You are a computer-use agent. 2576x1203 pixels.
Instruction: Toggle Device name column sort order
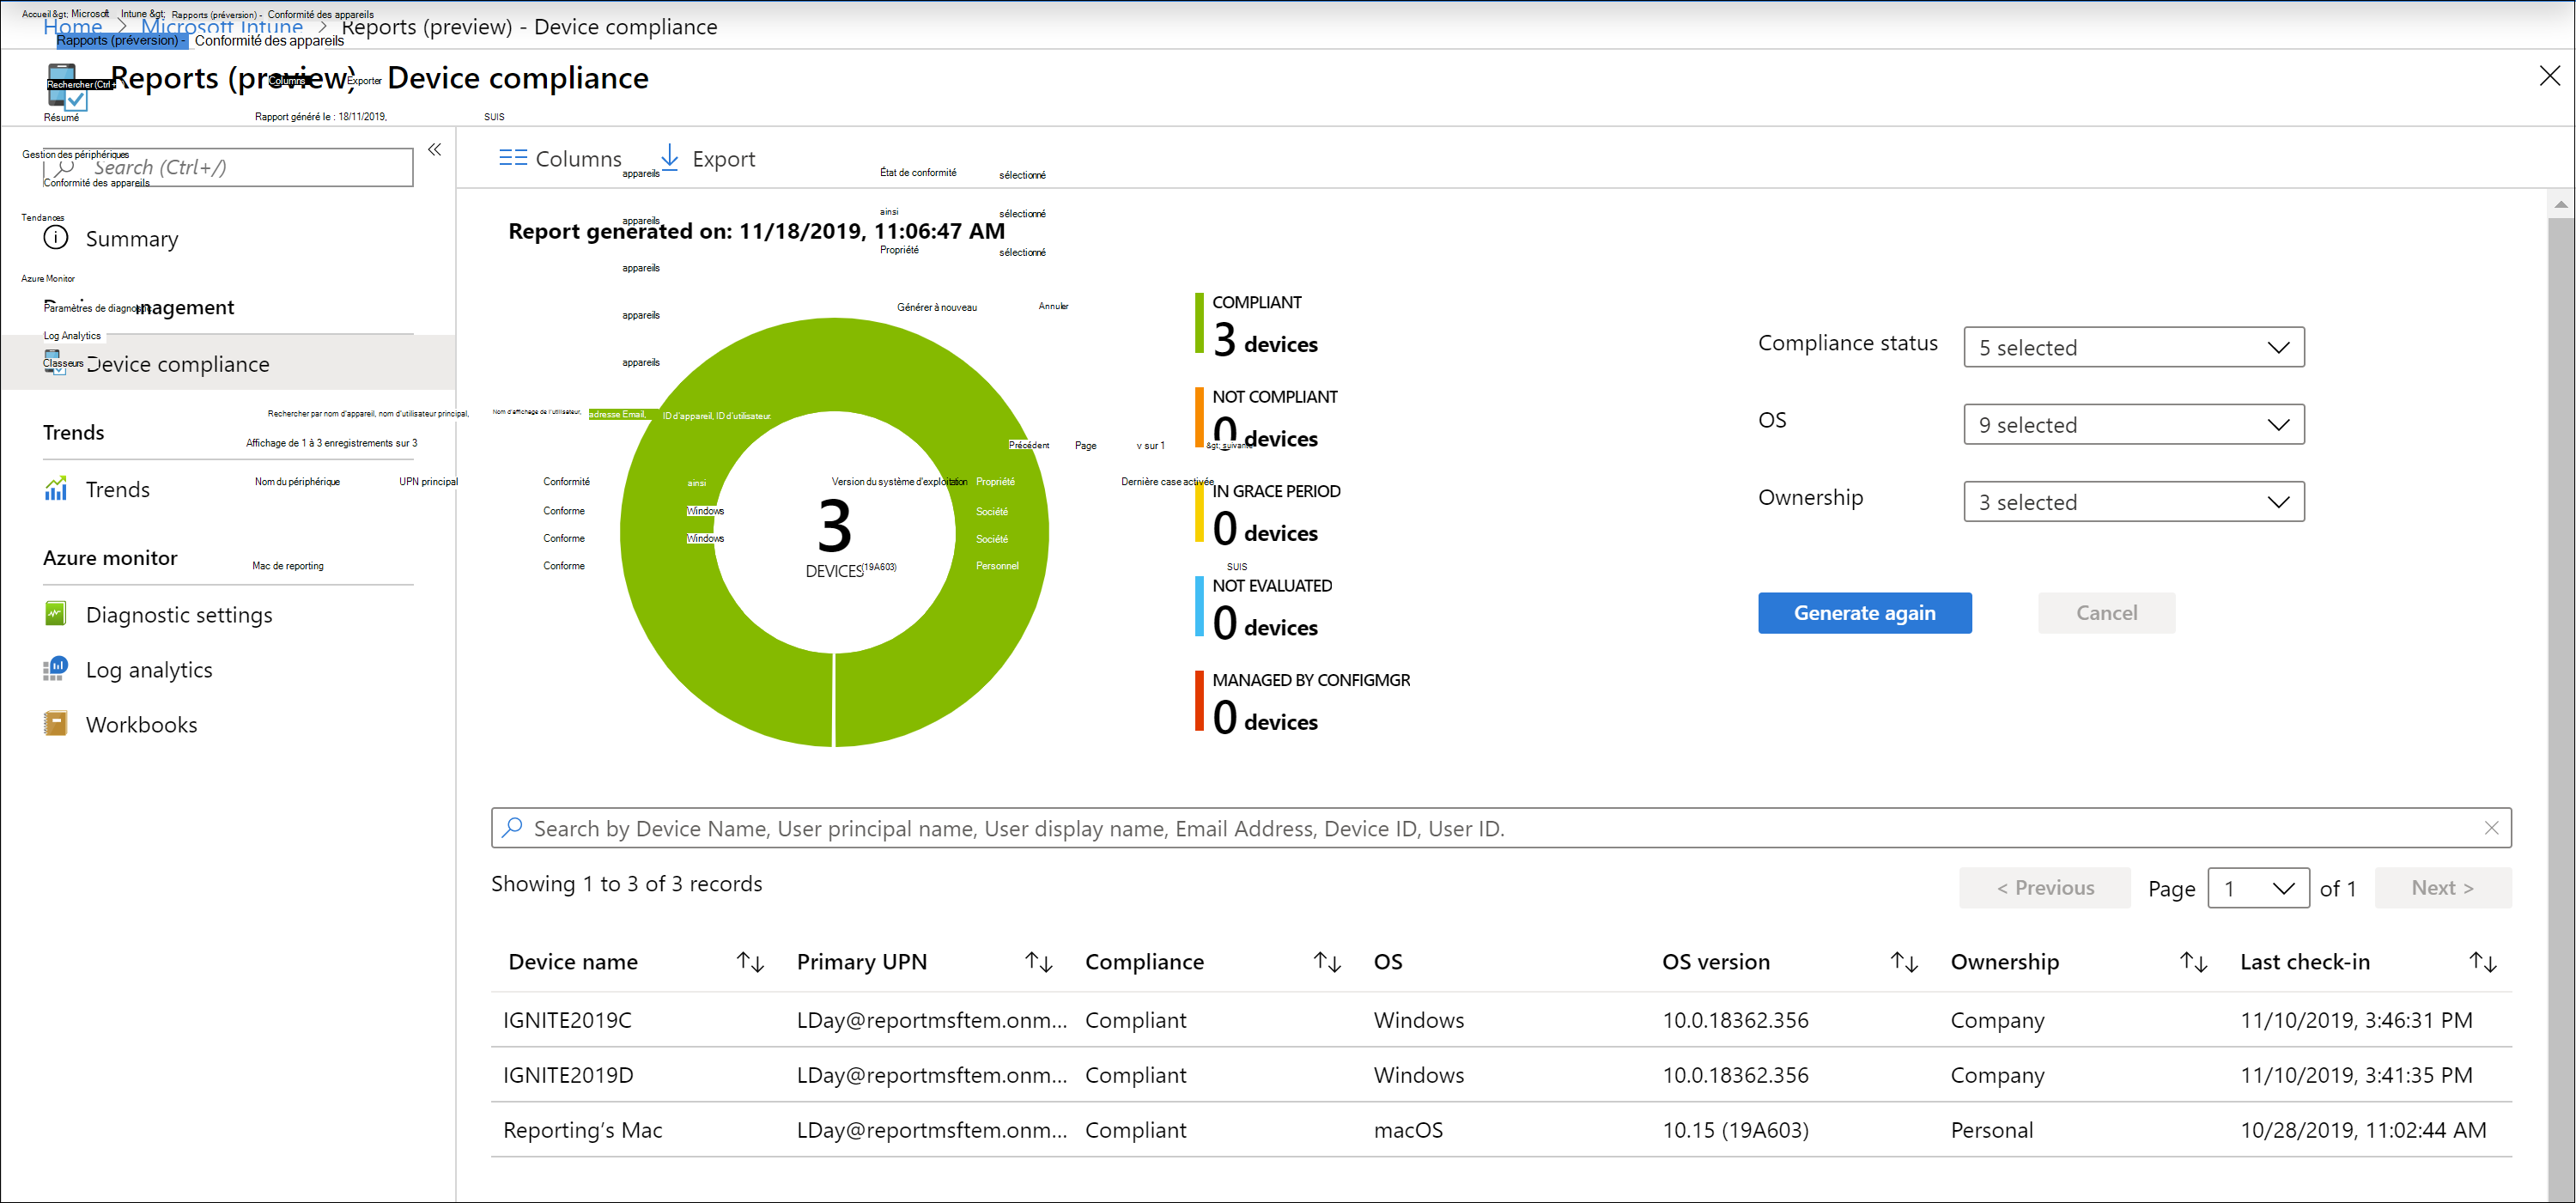(746, 962)
